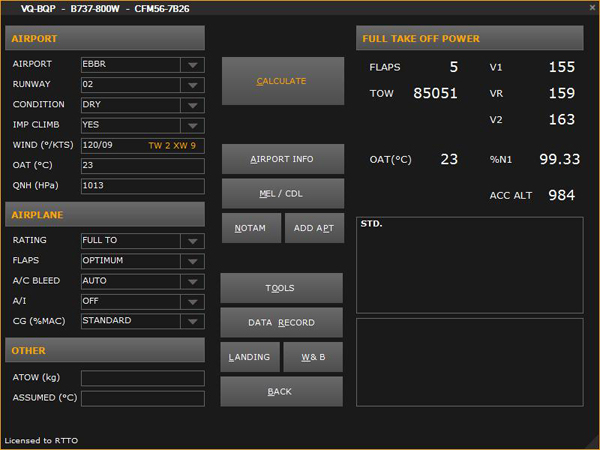Screen dimensions: 600x450
Task: Open the MEL / CDL dialog
Action: point(282,193)
